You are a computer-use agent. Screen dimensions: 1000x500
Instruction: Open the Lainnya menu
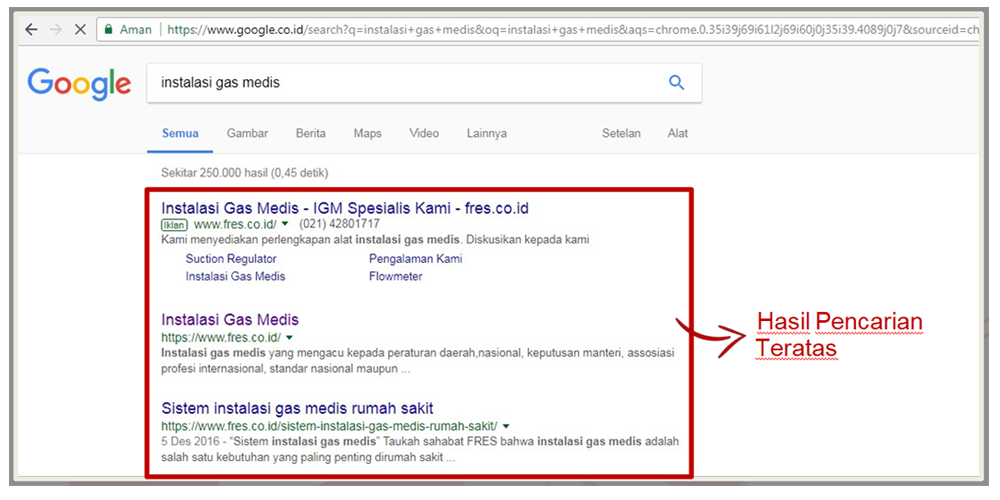[x=487, y=133]
